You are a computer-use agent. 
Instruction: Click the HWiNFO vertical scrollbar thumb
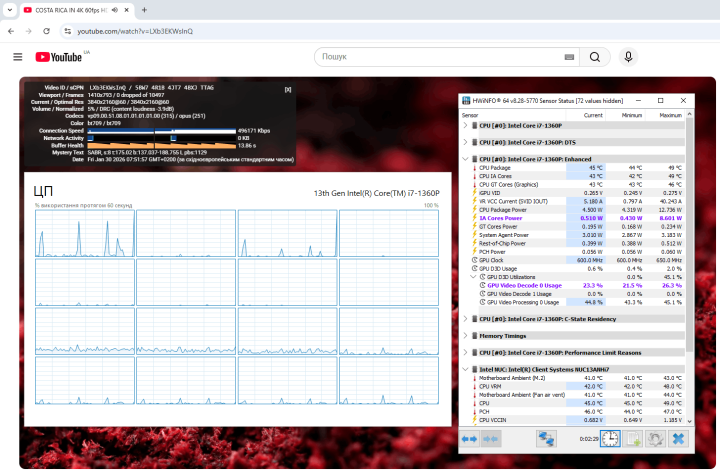[x=689, y=235]
